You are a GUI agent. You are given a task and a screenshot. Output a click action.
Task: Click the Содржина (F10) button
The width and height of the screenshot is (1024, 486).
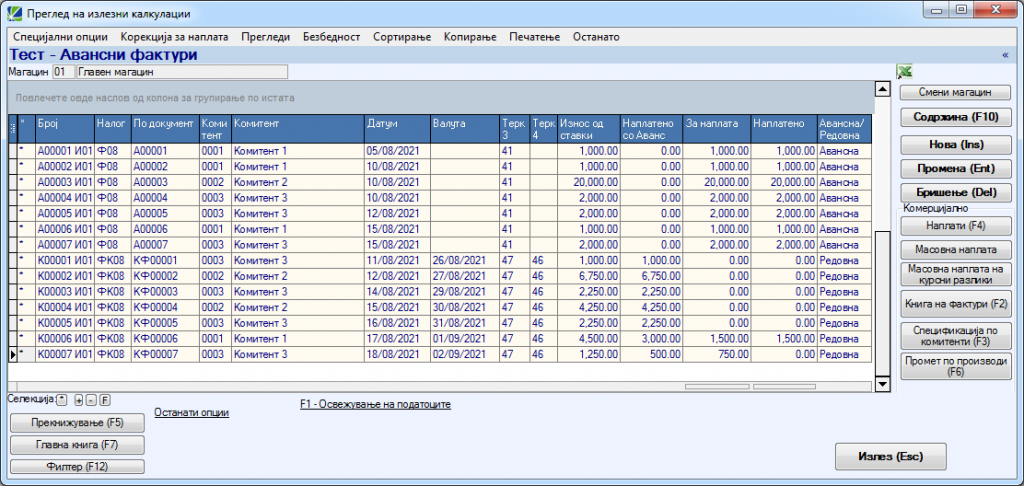coord(955,118)
